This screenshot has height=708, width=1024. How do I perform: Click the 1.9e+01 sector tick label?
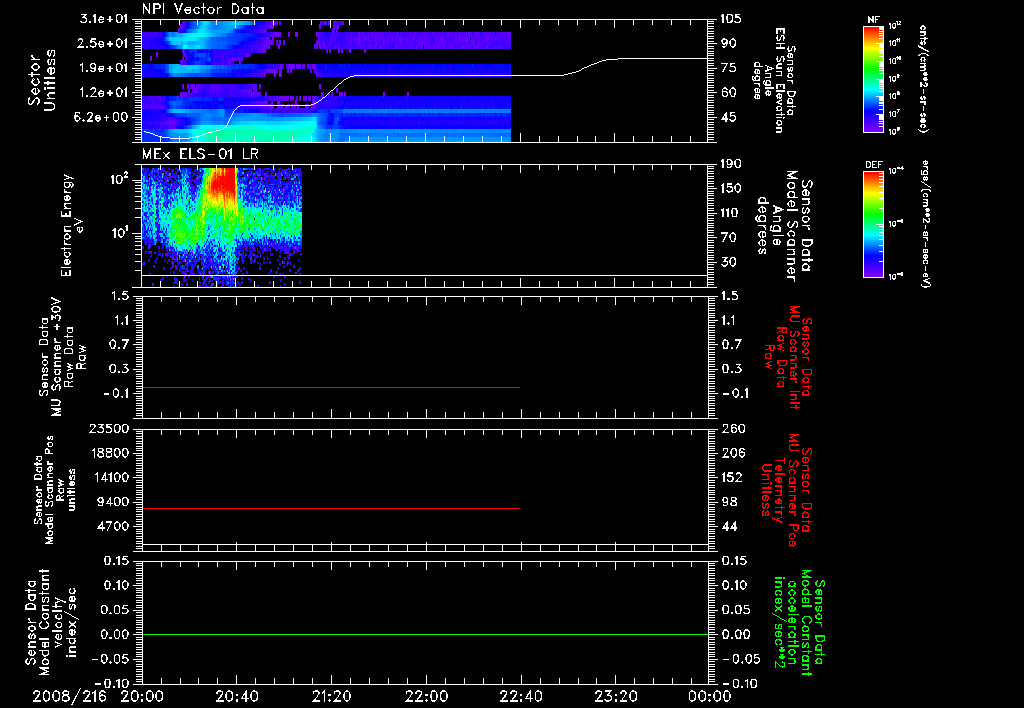point(103,68)
